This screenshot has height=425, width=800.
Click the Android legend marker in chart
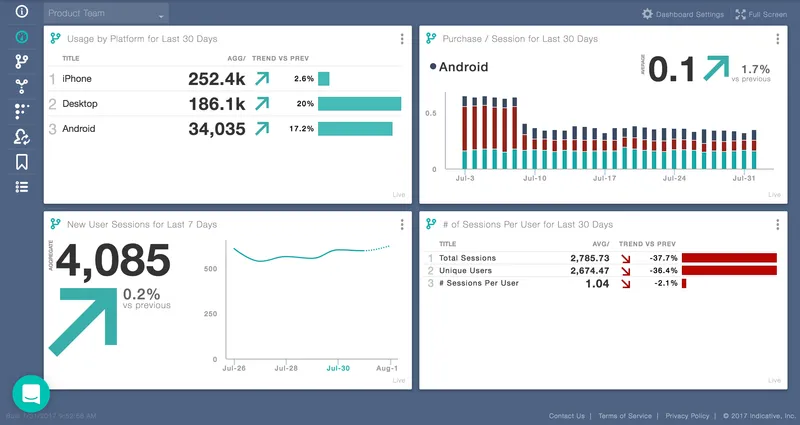click(x=433, y=66)
